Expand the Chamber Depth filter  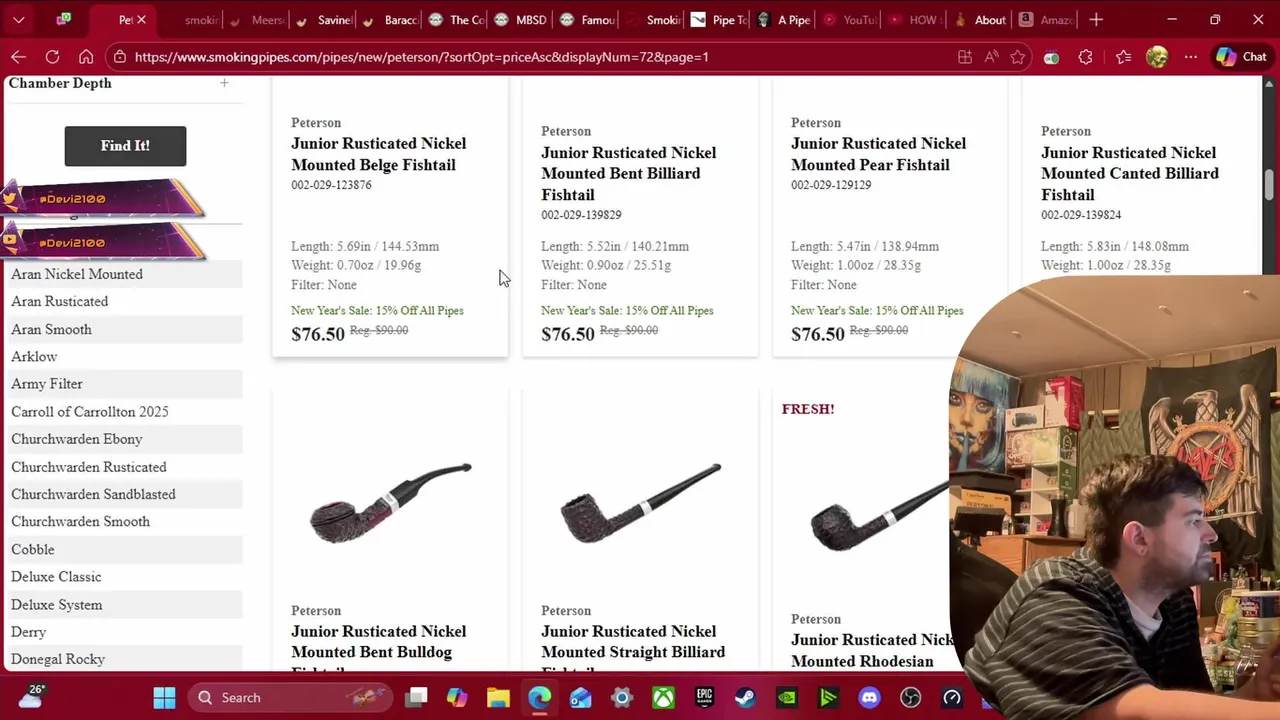[224, 83]
